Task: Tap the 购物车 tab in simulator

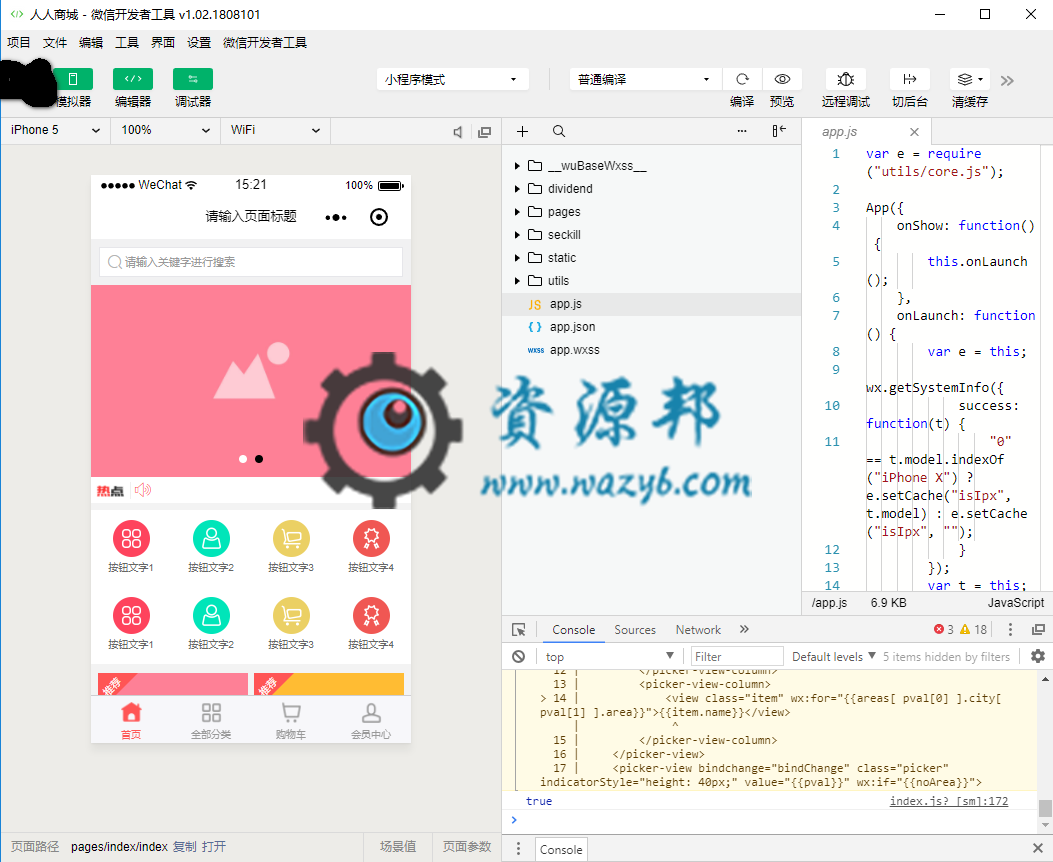Action: click(291, 721)
